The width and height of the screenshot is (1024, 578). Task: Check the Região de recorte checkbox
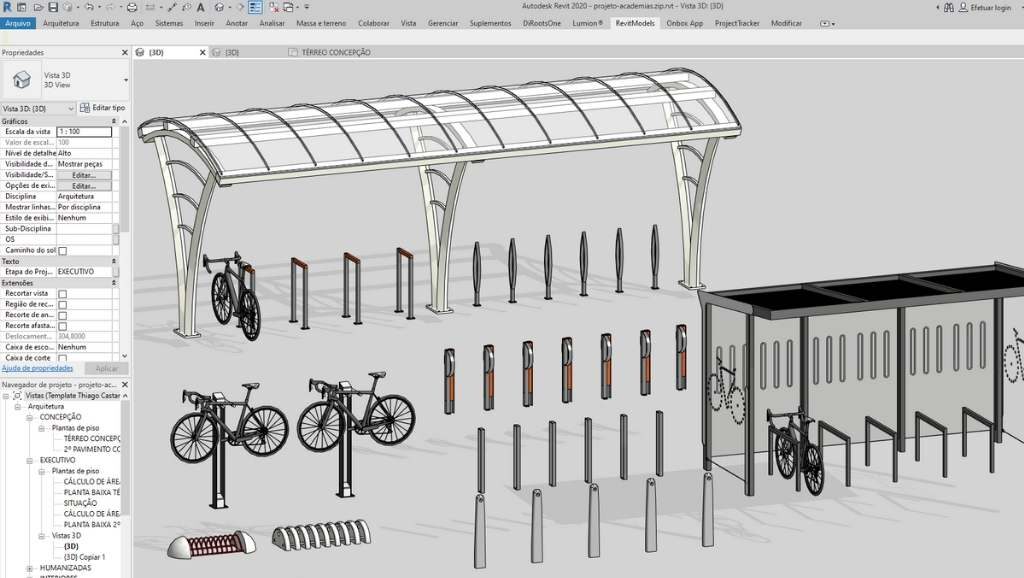pyautogui.click(x=62, y=304)
